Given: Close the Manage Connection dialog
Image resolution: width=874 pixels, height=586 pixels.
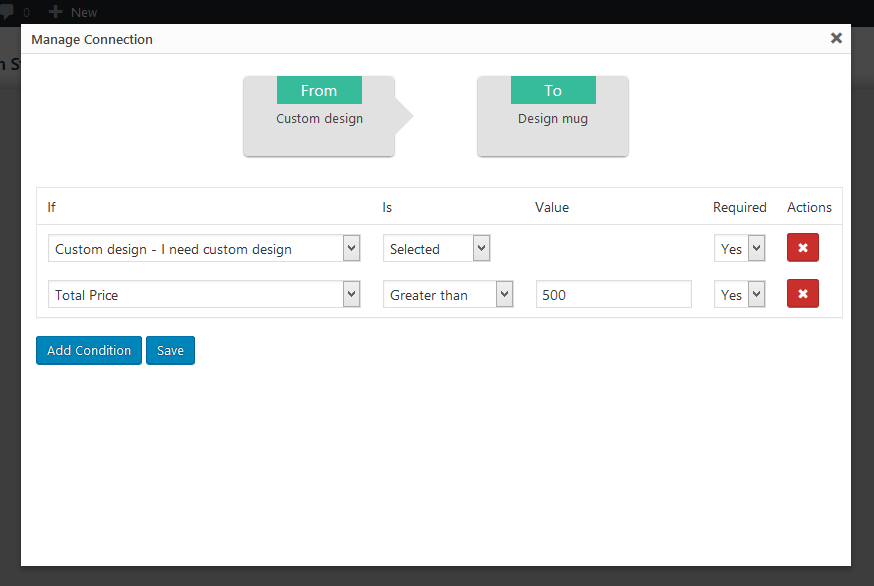Looking at the screenshot, I should click(836, 38).
